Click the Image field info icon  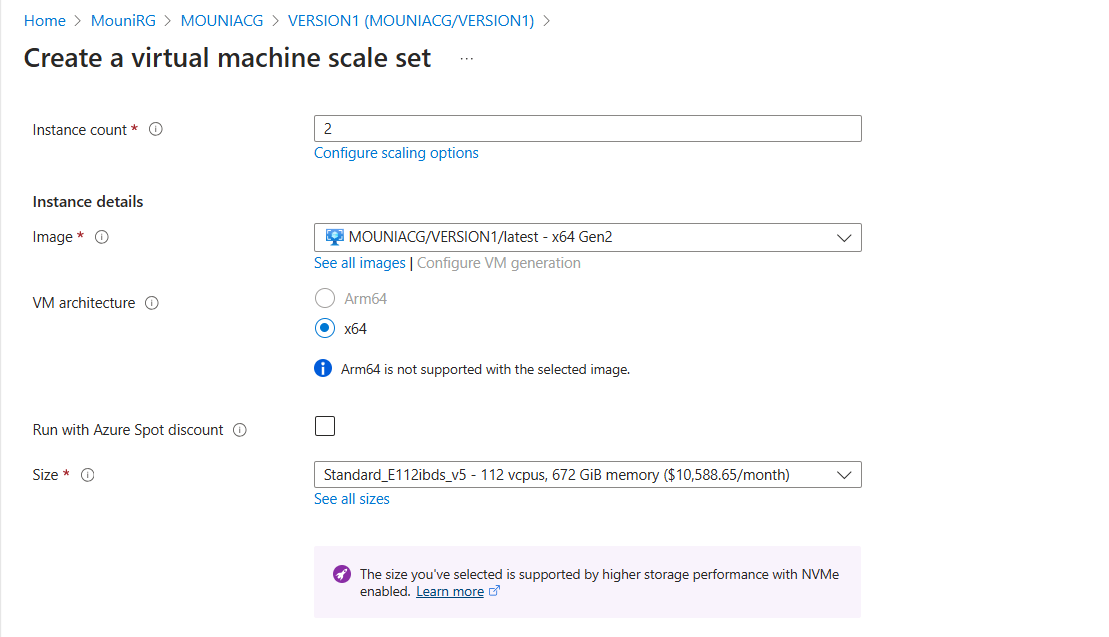point(102,237)
